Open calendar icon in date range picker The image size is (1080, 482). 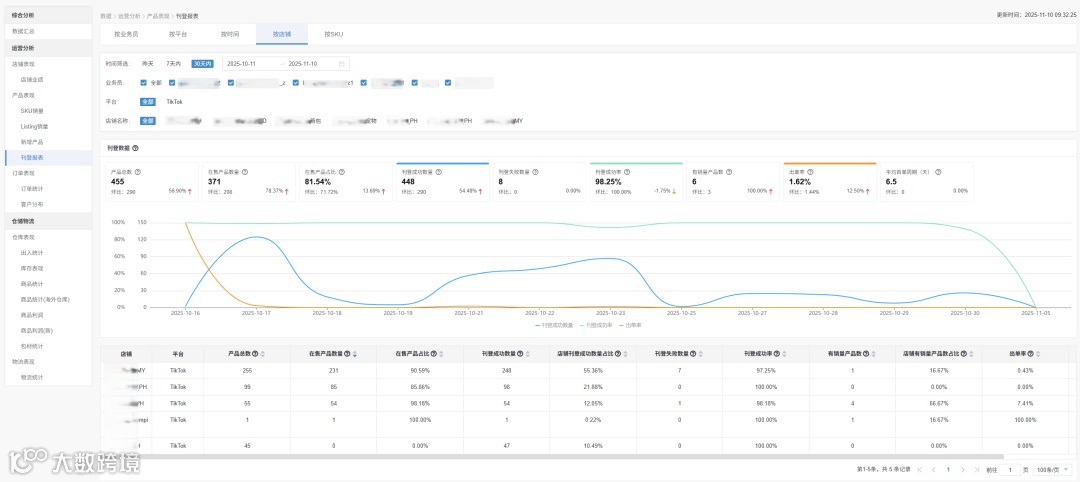tap(342, 63)
